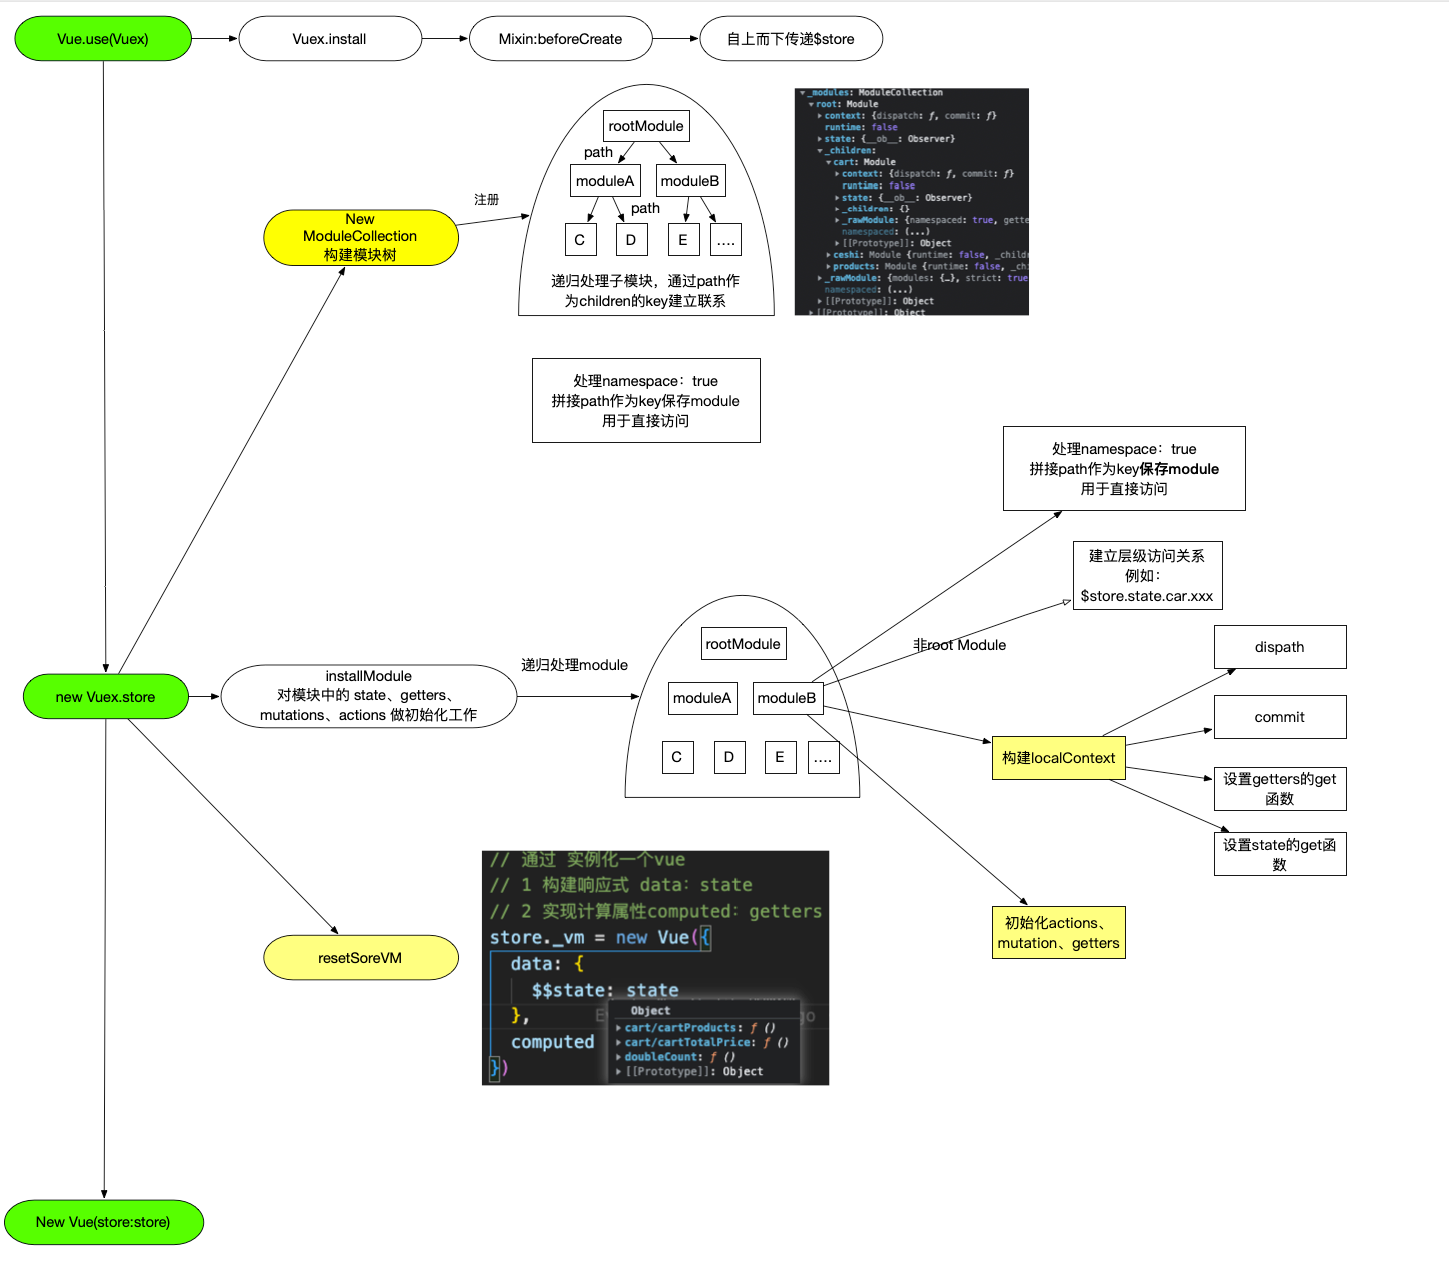Click the 递归处理子模块 description text
Screen dimensions: 1449x1265
pos(646,291)
